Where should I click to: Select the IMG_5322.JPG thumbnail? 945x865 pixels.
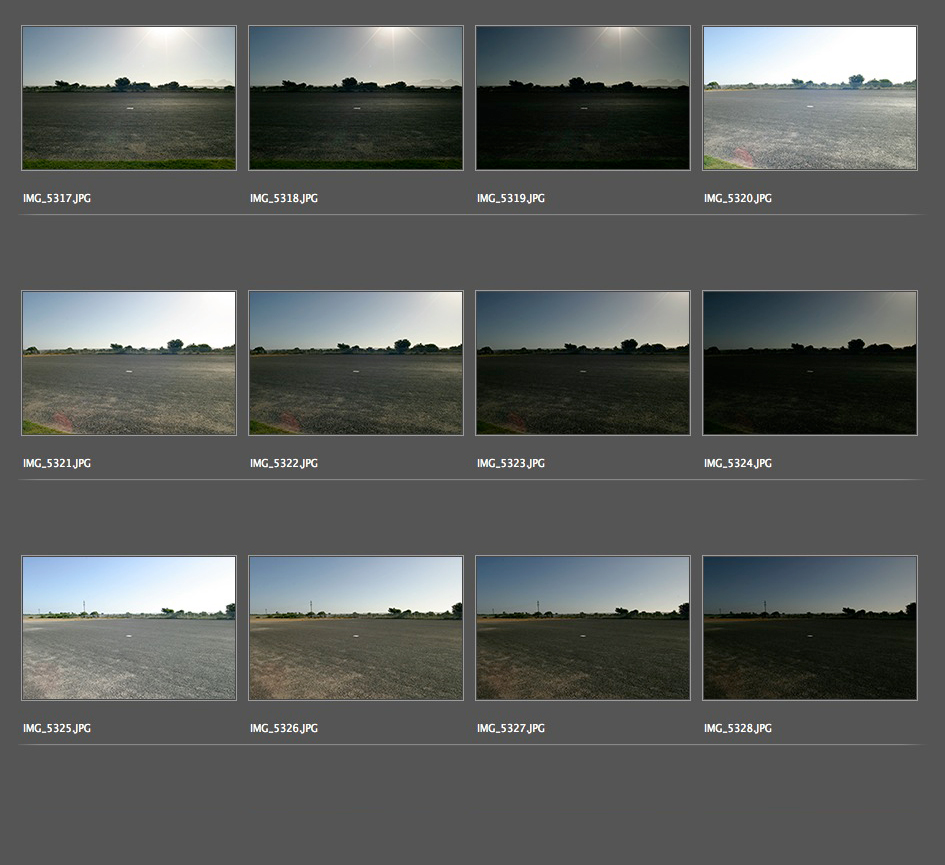coord(356,363)
